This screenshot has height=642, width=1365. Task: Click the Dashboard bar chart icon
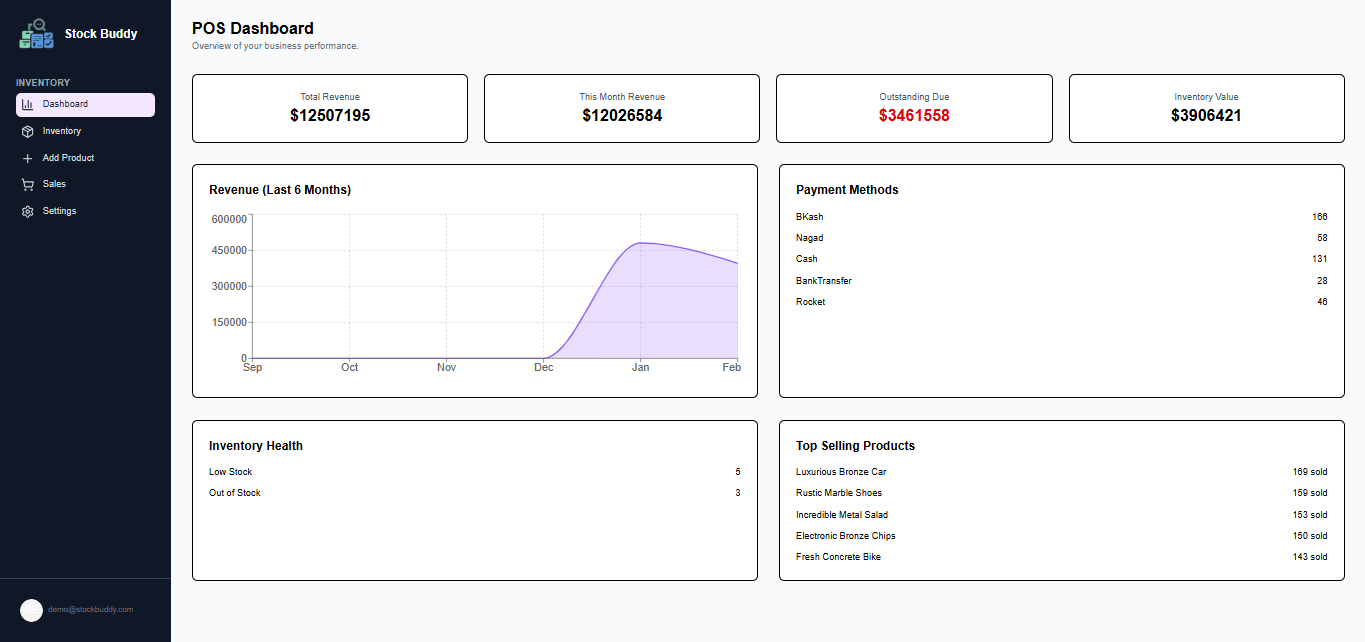pos(28,104)
